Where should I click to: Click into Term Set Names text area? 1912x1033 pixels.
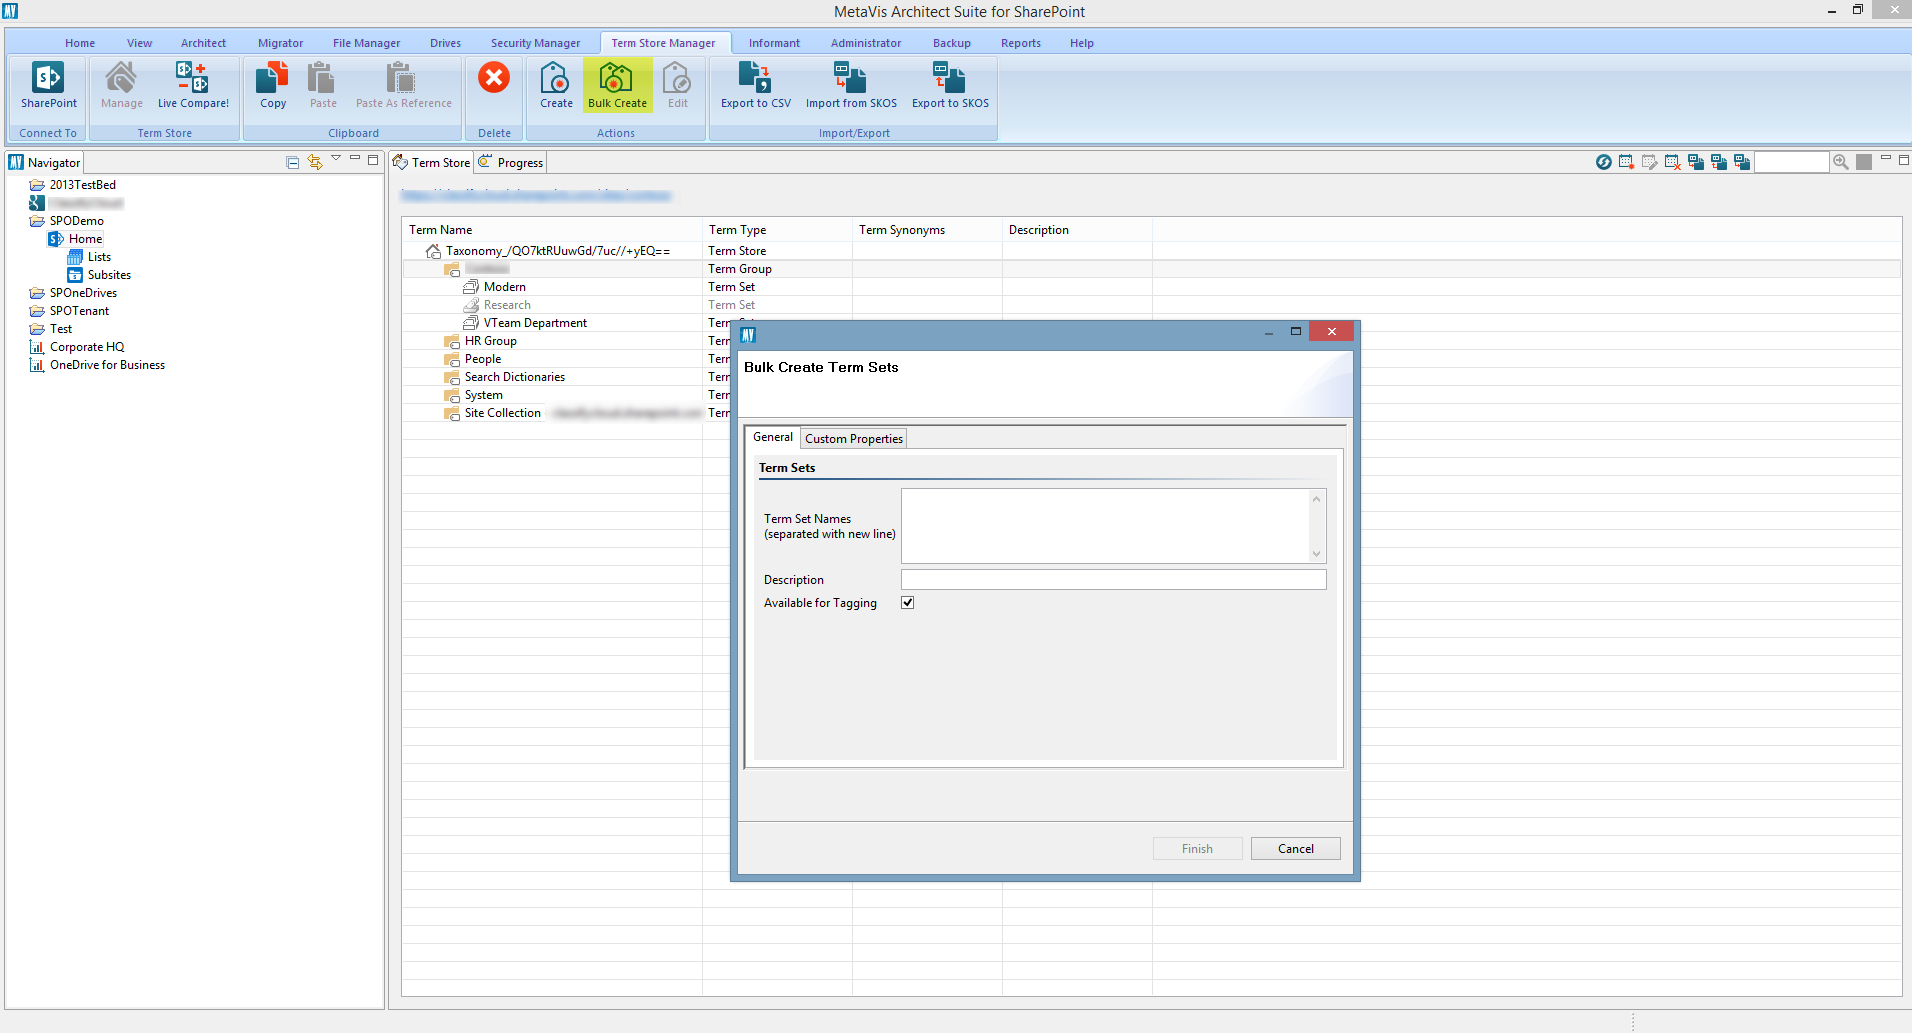click(1105, 526)
